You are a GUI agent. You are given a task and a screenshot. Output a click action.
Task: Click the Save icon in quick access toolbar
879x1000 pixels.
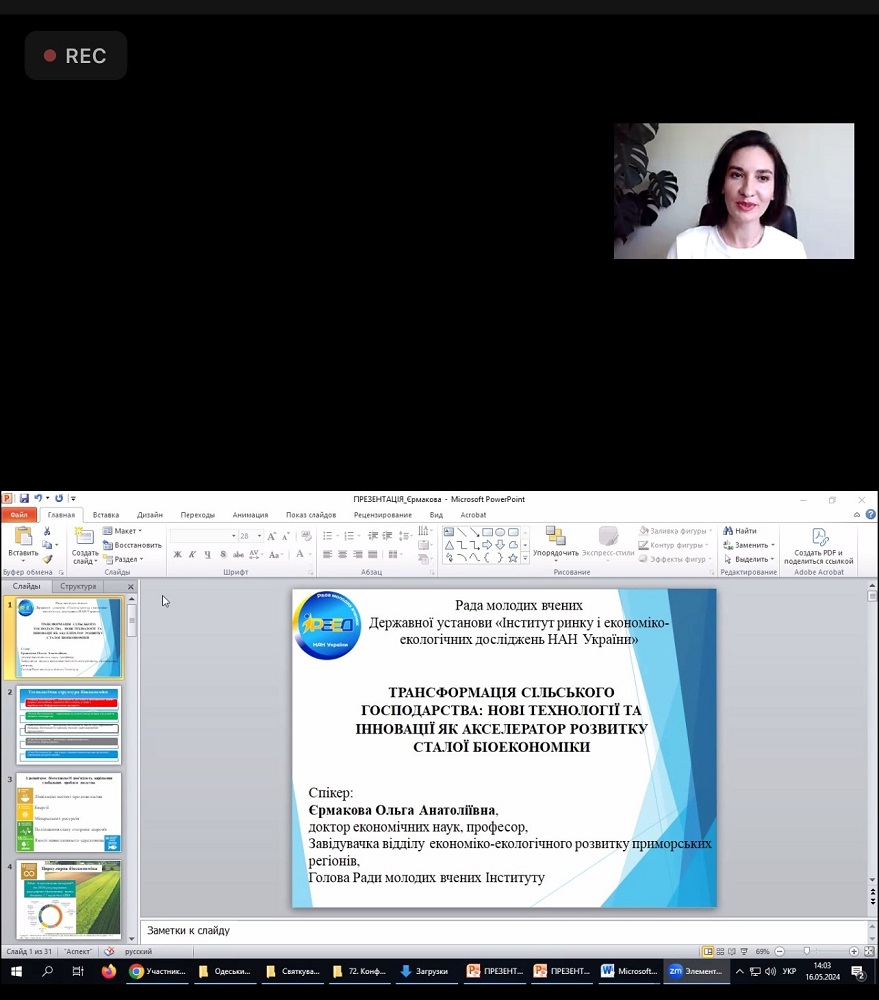(x=24, y=498)
